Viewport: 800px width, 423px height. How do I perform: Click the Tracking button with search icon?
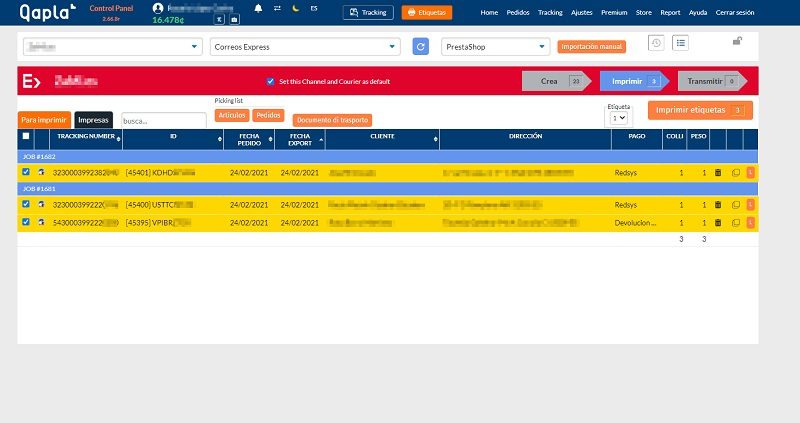pyautogui.click(x=368, y=12)
